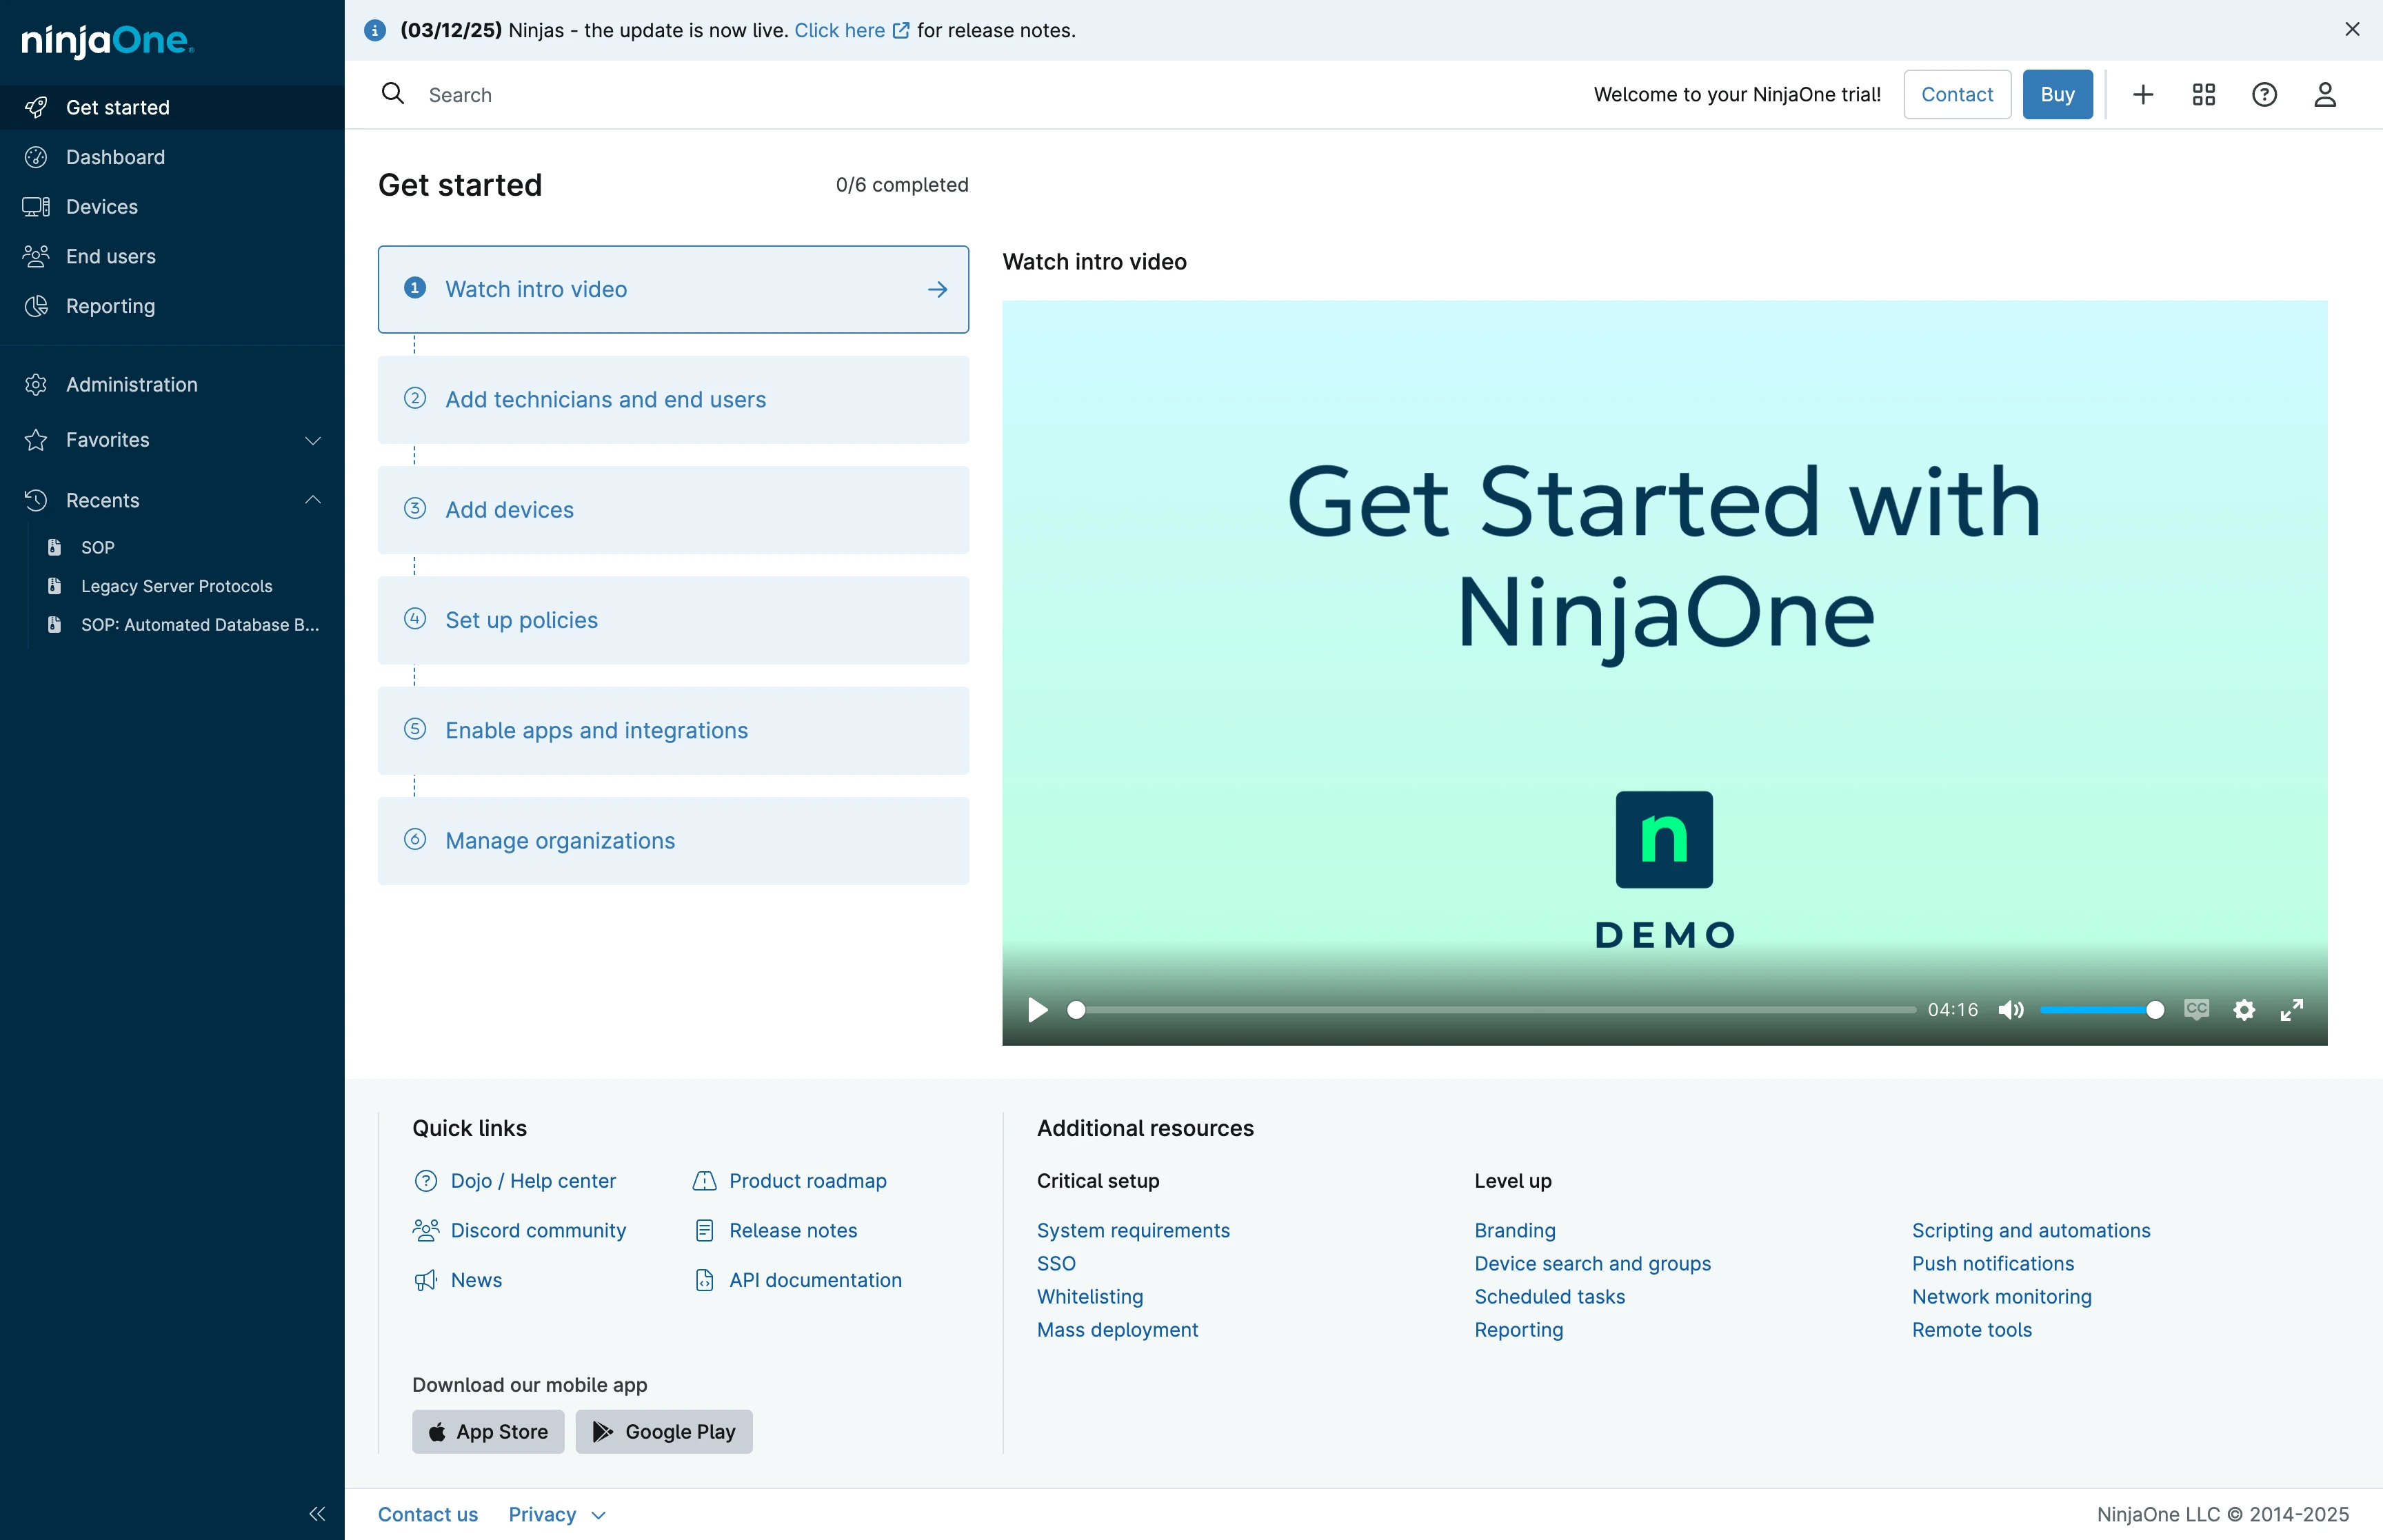The width and height of the screenshot is (2383, 1540).
Task: Mute the video speaker icon
Action: click(2010, 1009)
